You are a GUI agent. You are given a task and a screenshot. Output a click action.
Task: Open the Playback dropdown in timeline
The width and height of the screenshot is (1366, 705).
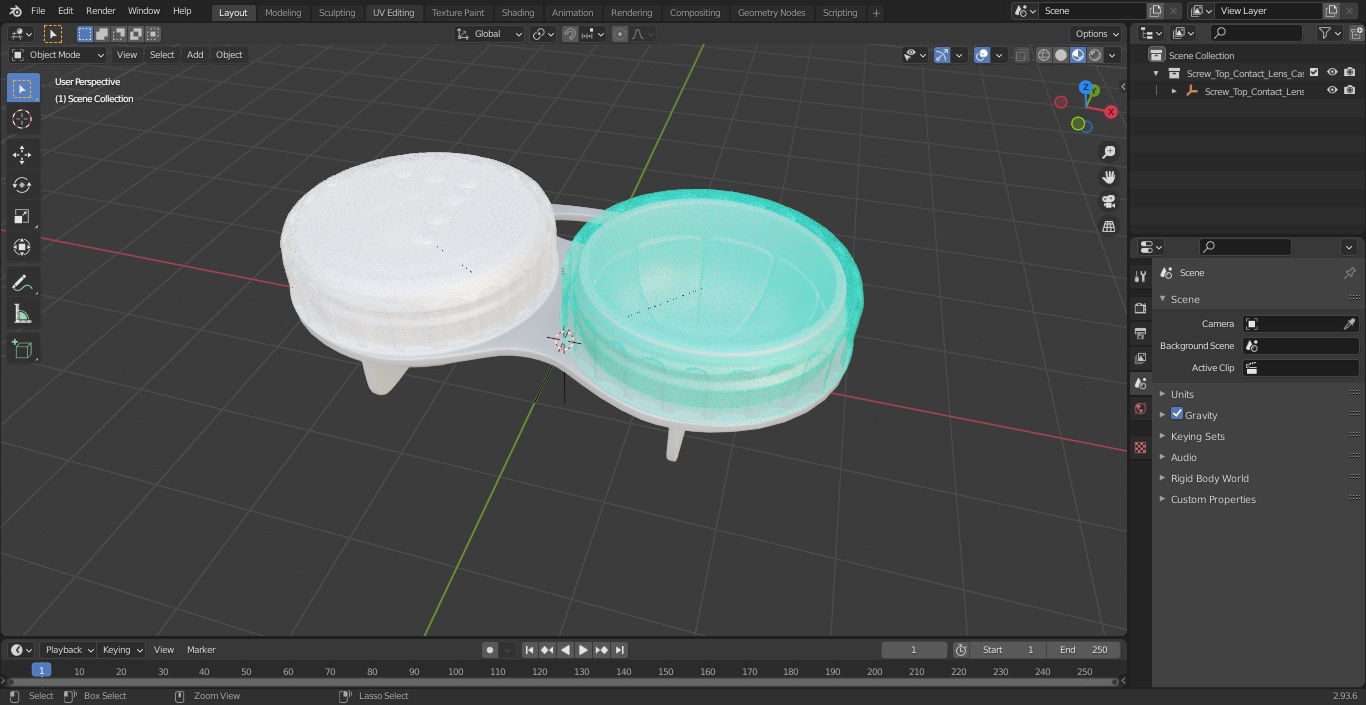69,650
